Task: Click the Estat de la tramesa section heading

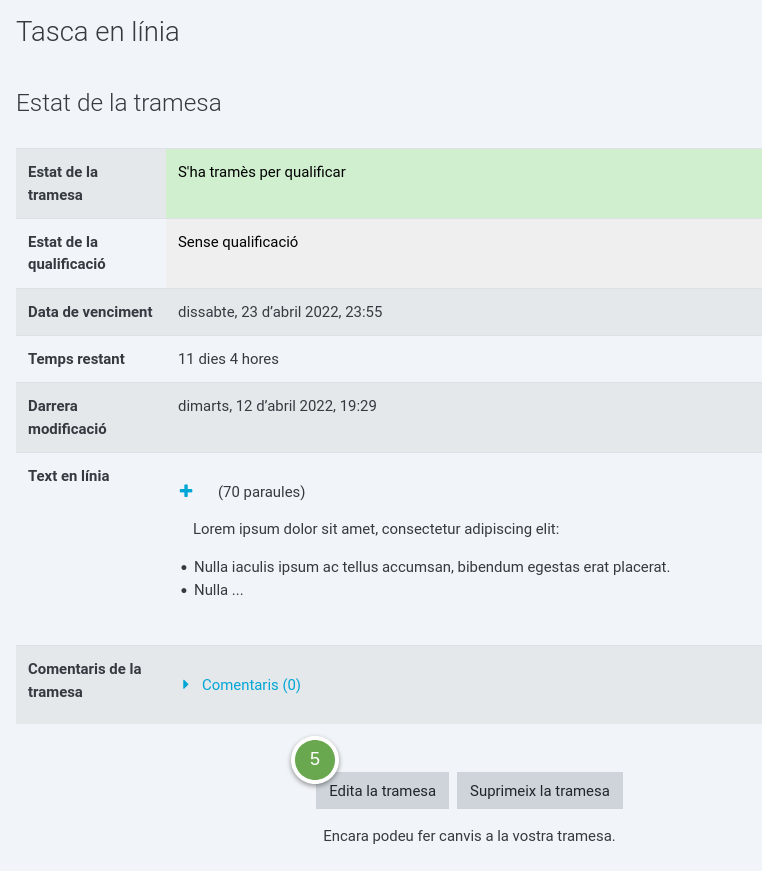Action: click(x=119, y=103)
